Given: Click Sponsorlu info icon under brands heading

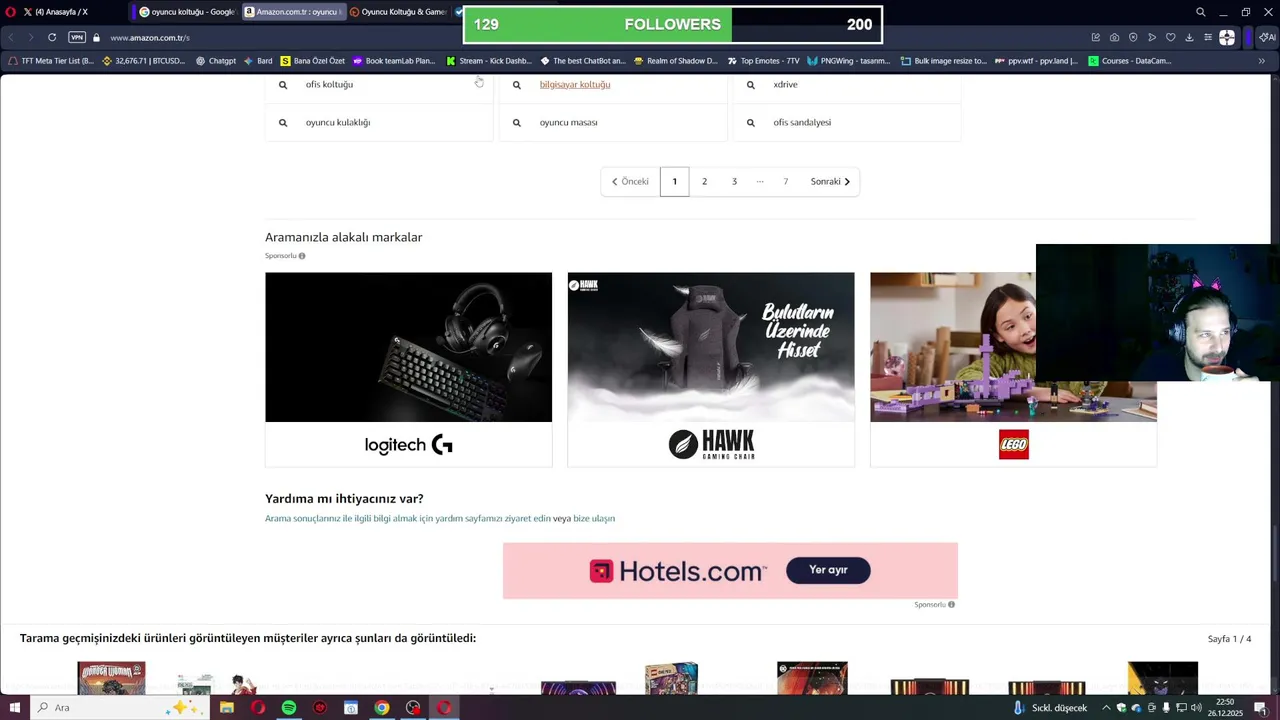Looking at the screenshot, I should point(302,256).
